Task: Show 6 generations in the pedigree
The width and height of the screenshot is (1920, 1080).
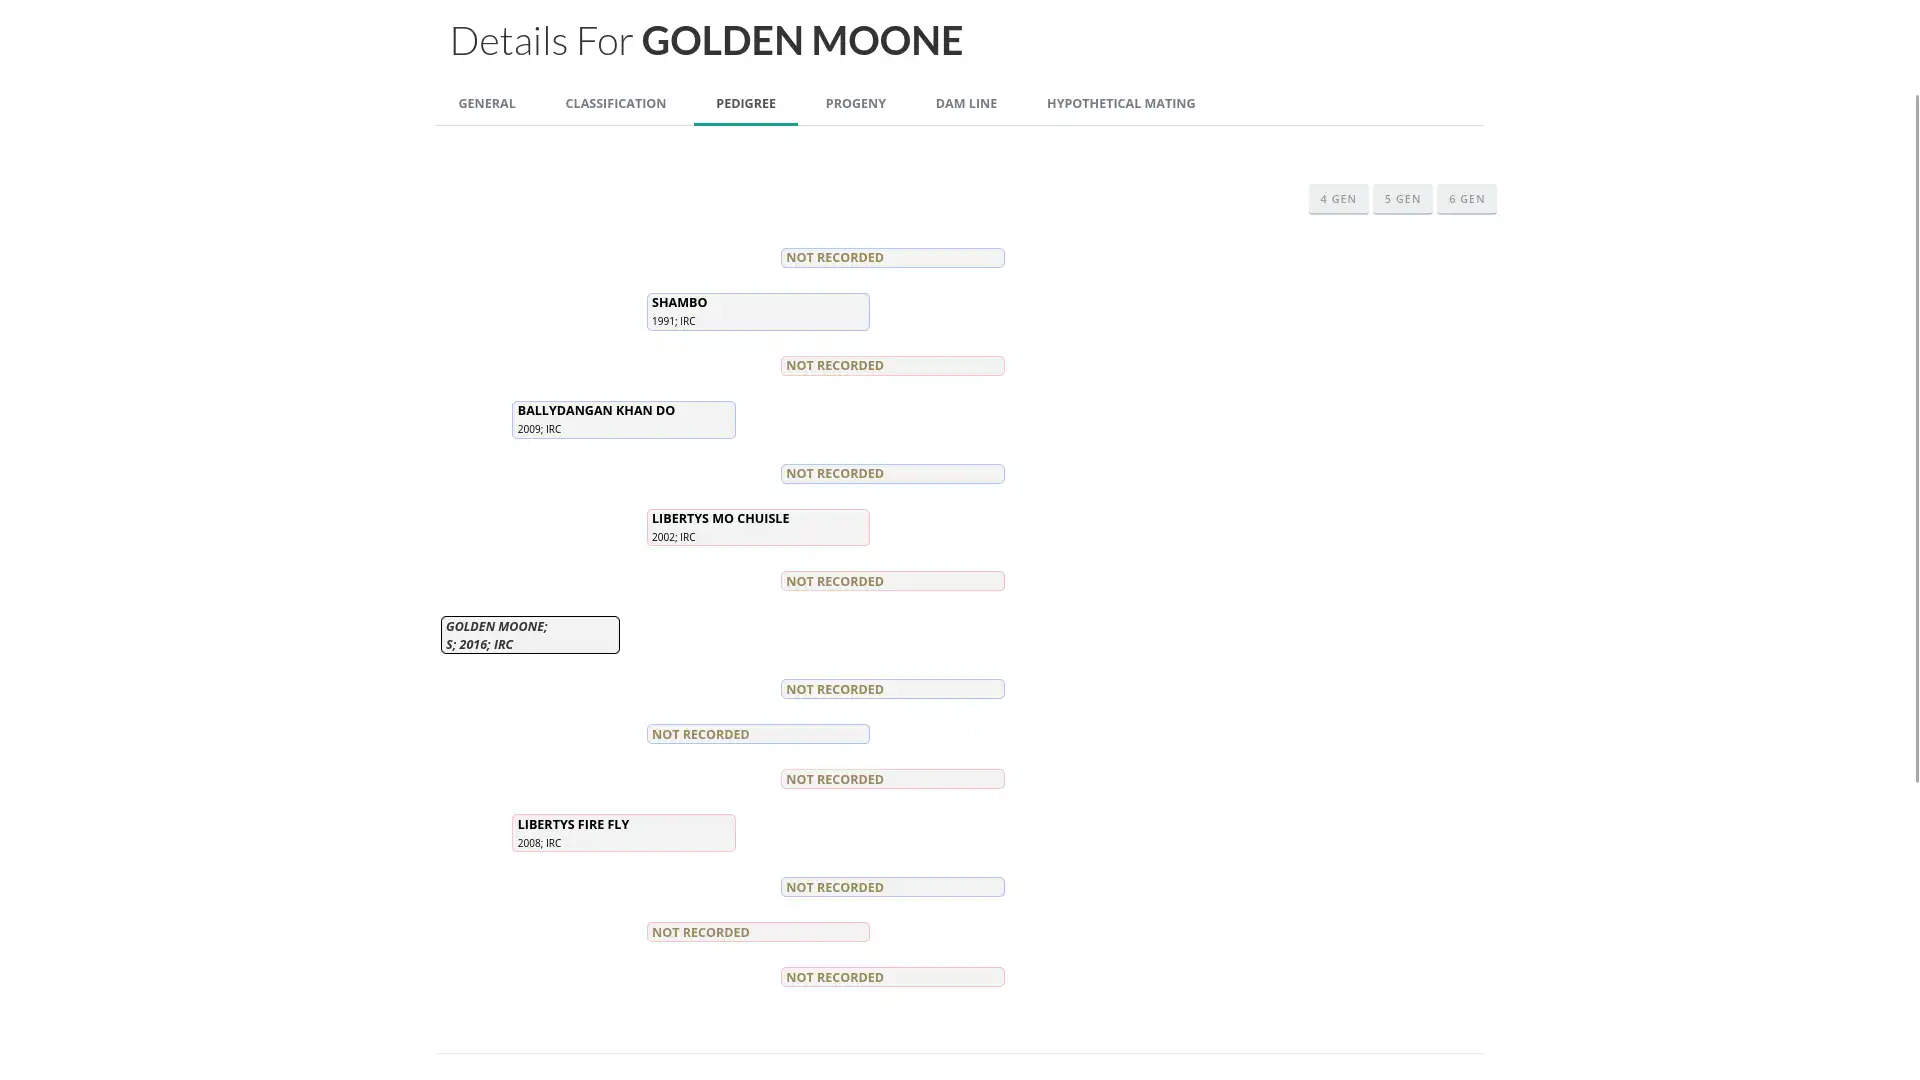Action: tap(1466, 198)
